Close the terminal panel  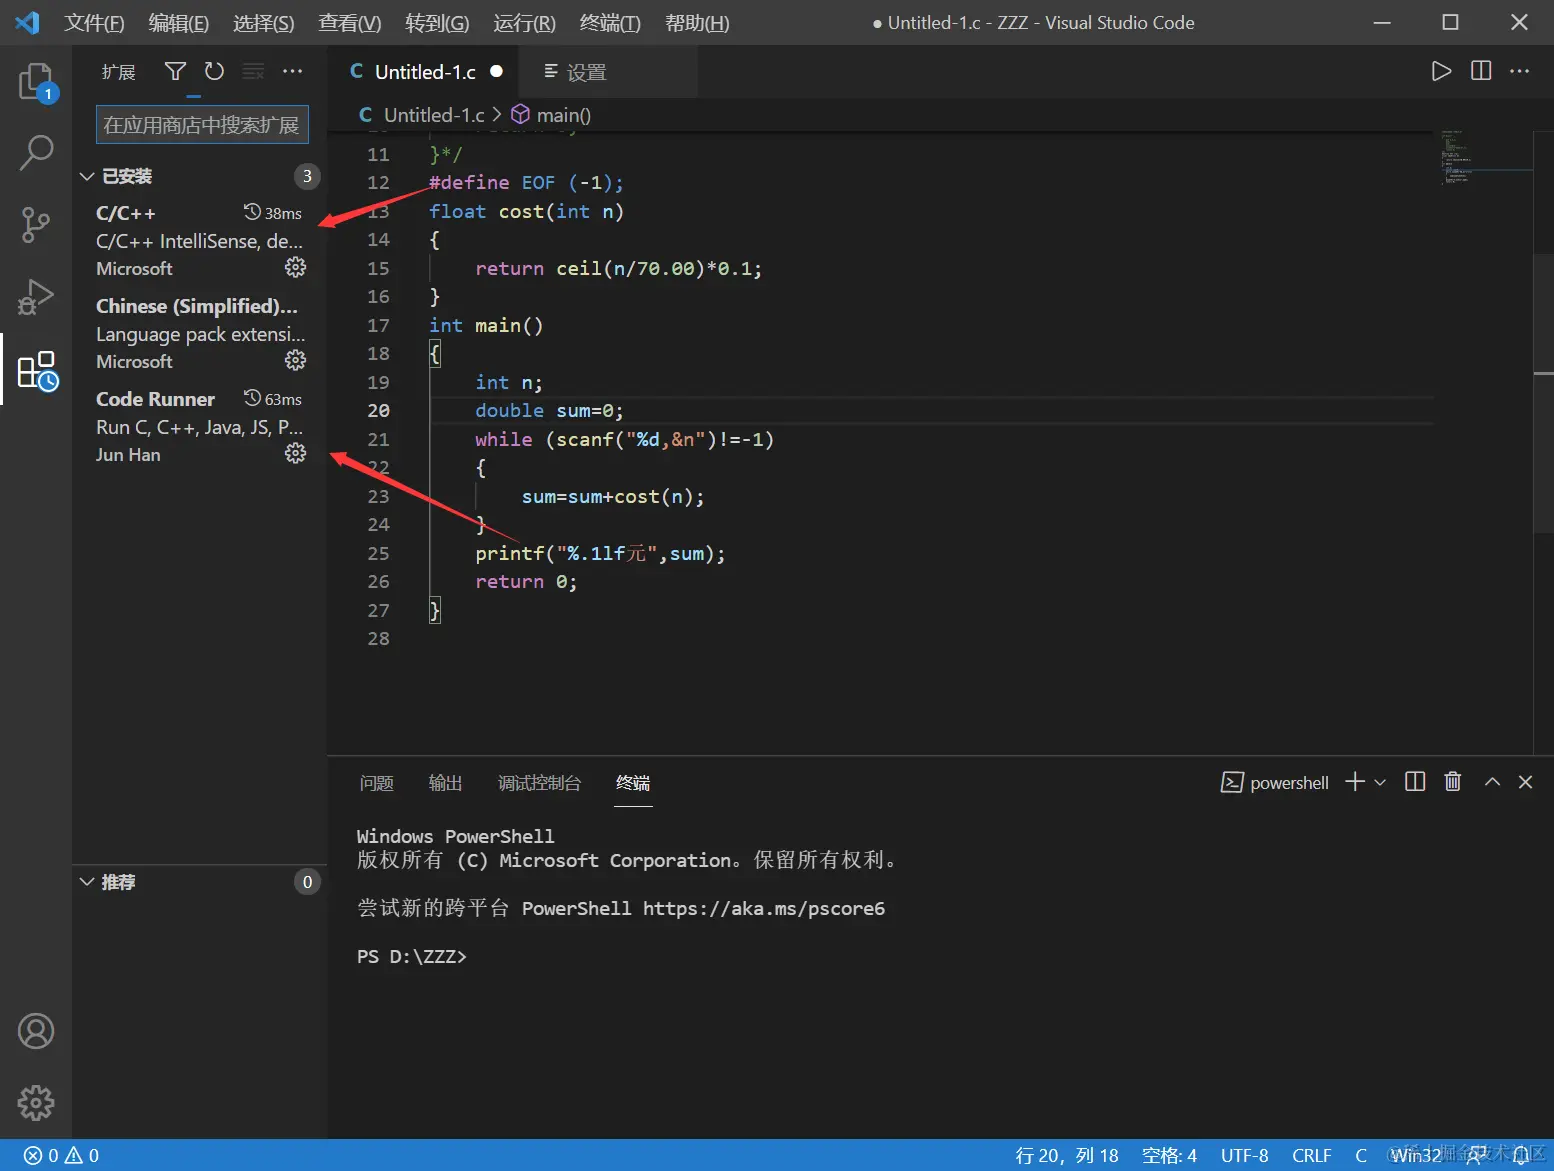point(1525,782)
